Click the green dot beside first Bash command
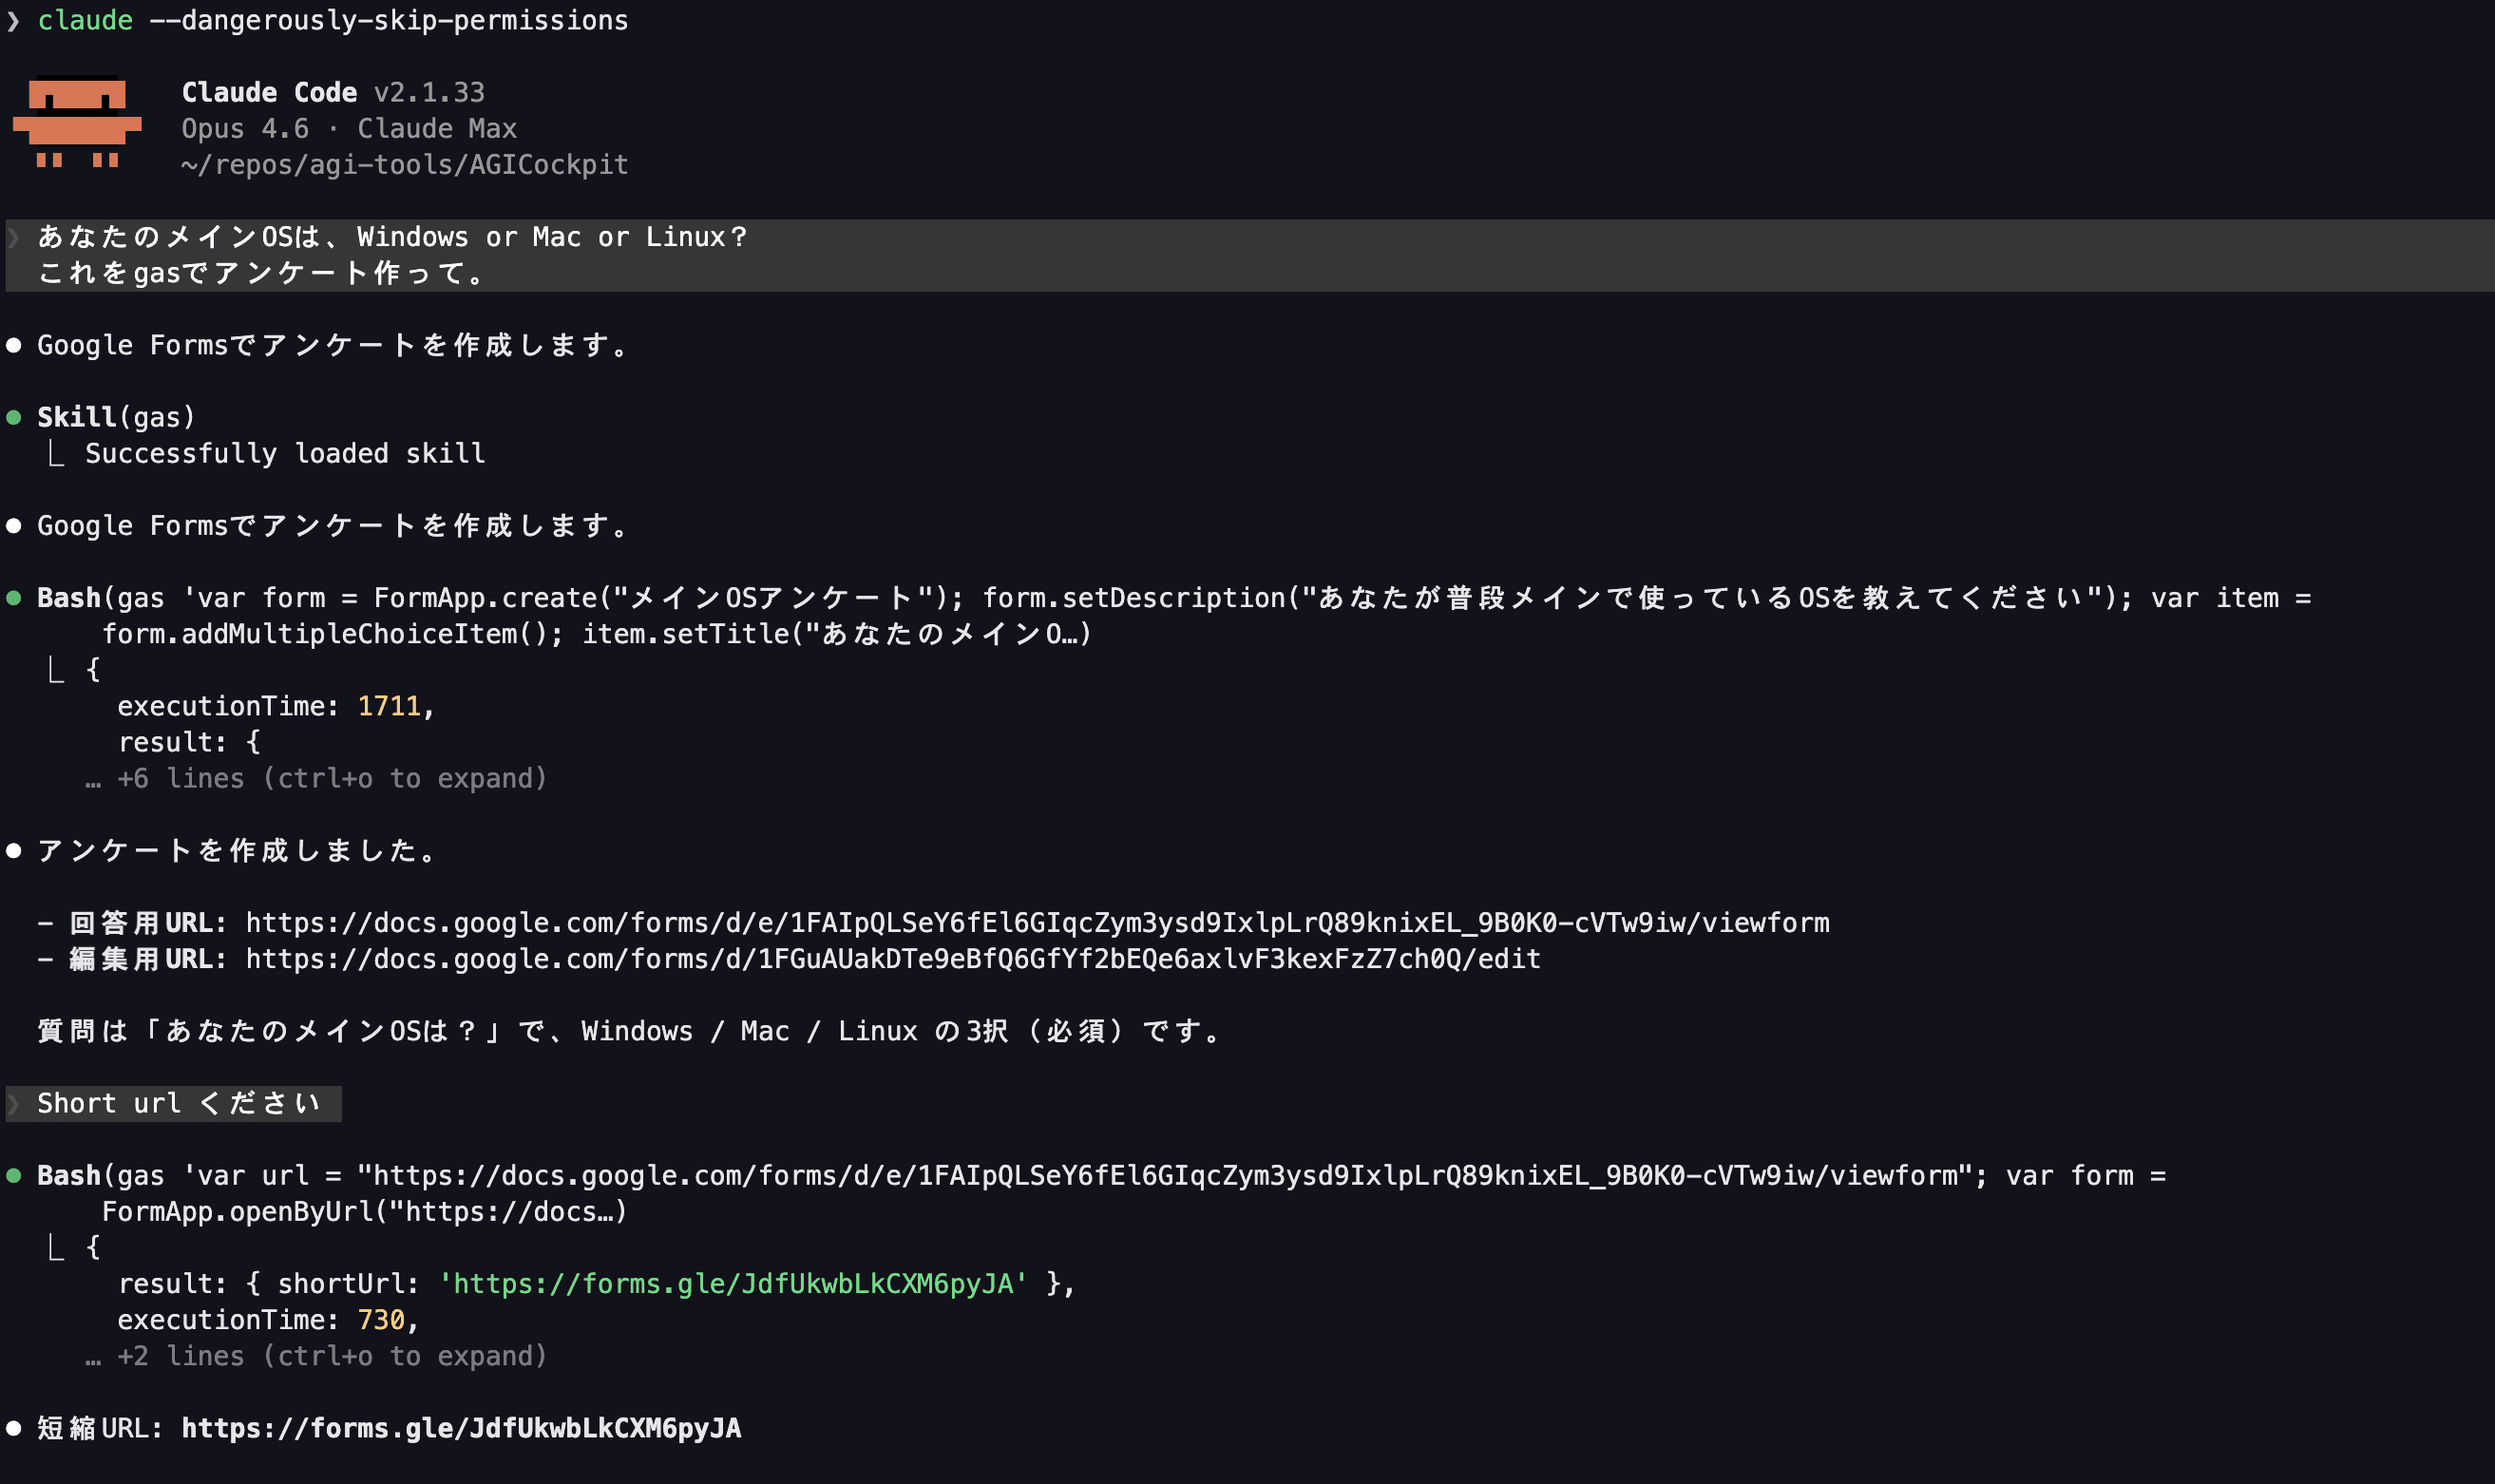 (14, 598)
